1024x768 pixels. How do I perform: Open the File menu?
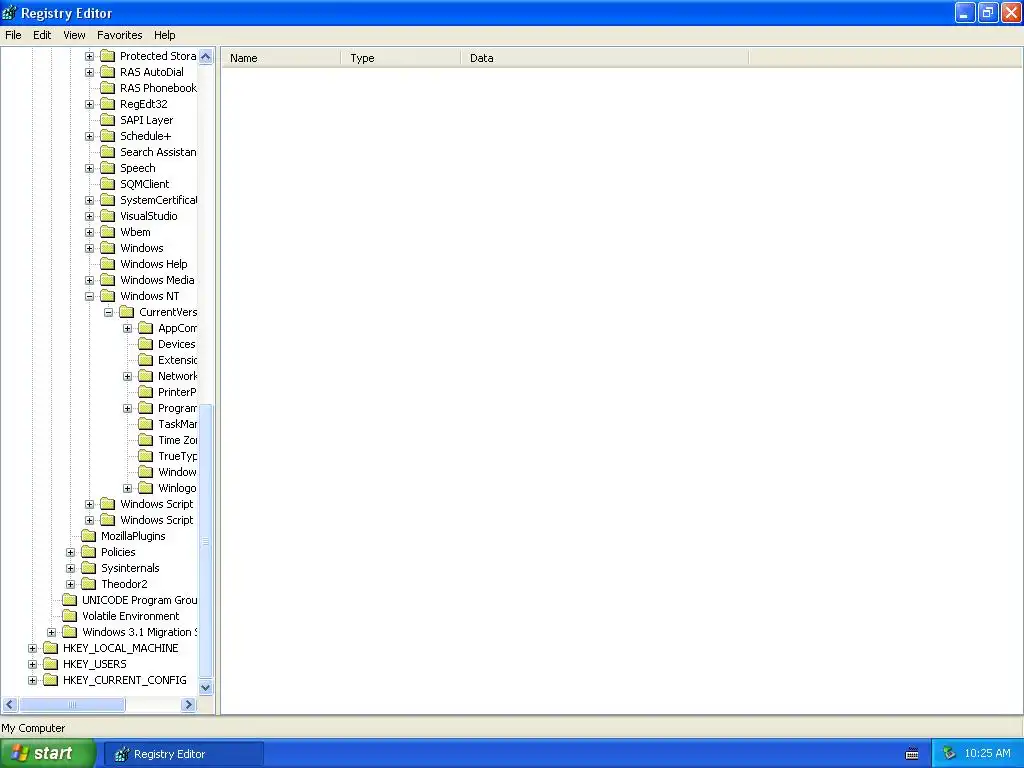(13, 35)
